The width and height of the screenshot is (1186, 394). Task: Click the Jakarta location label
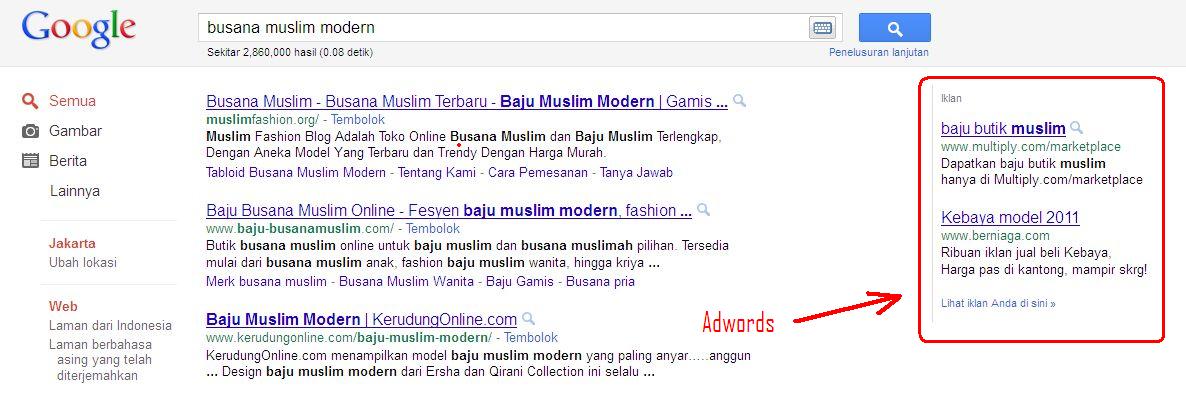tap(72, 244)
